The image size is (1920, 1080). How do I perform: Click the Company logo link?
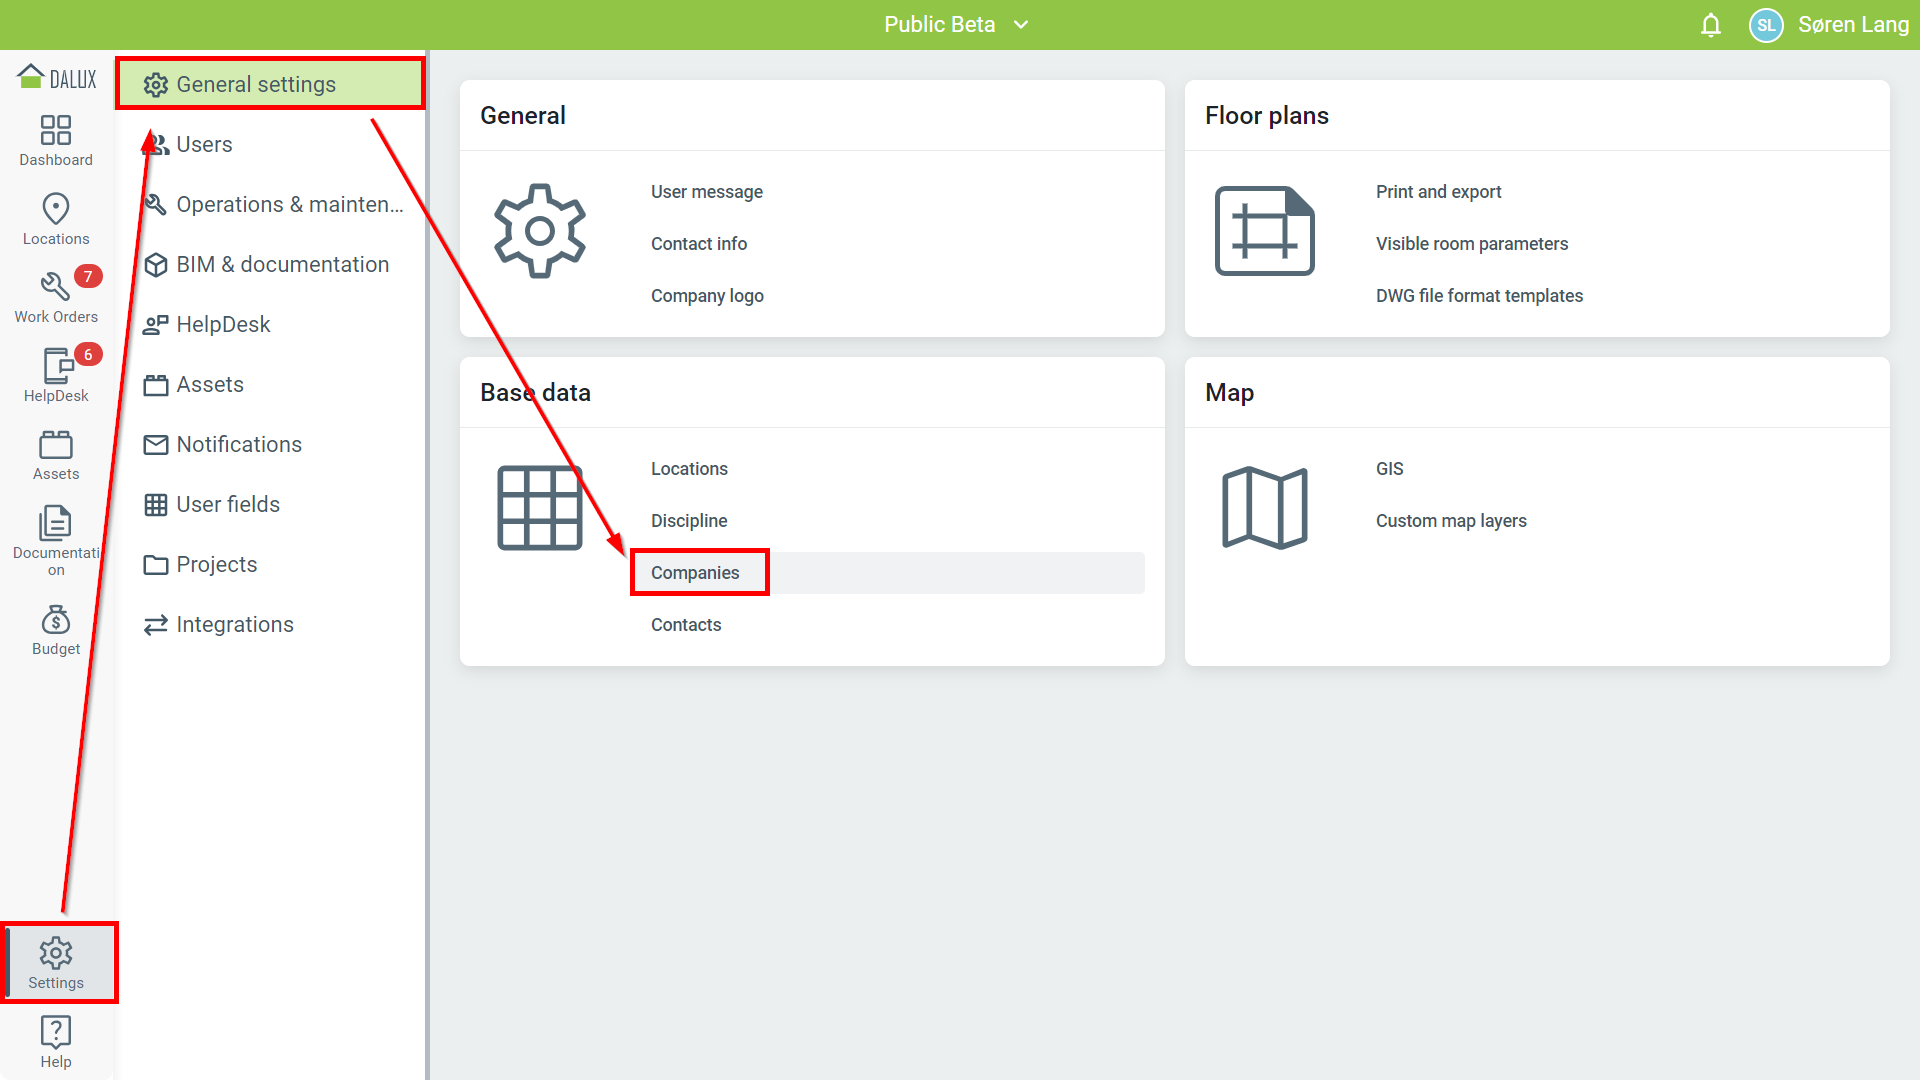click(x=707, y=296)
